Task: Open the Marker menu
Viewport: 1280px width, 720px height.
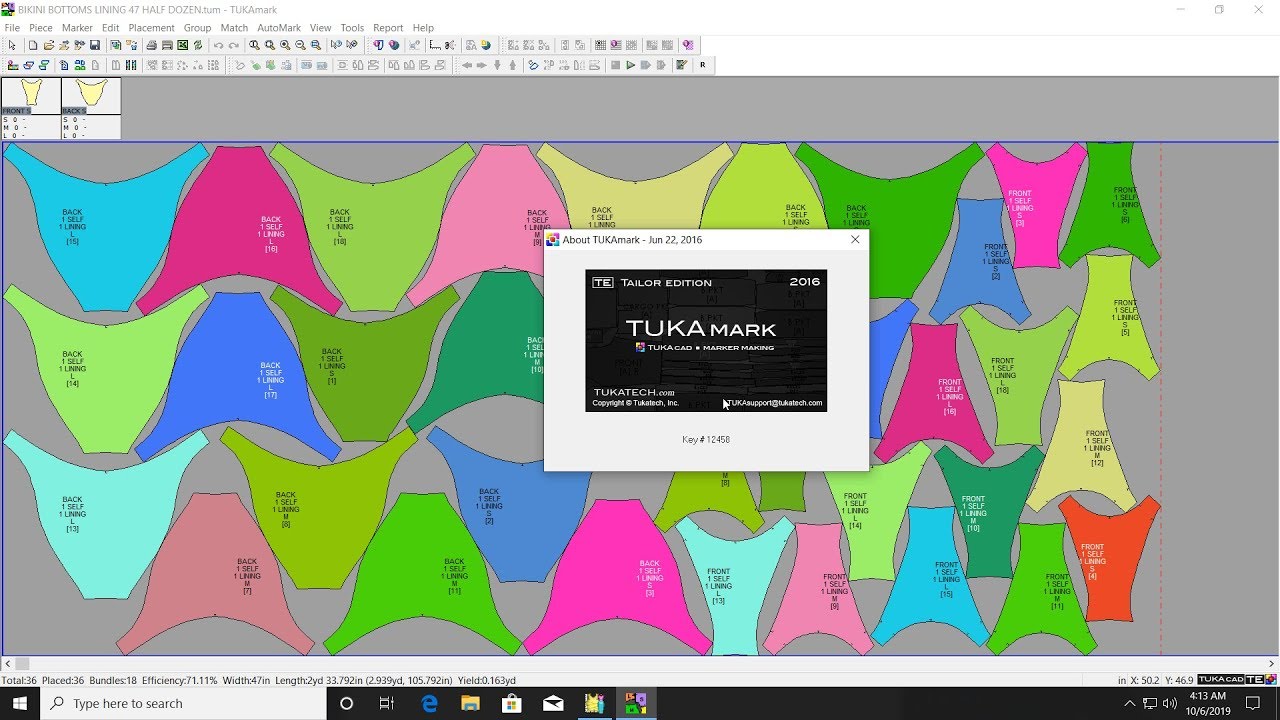Action: [x=77, y=28]
